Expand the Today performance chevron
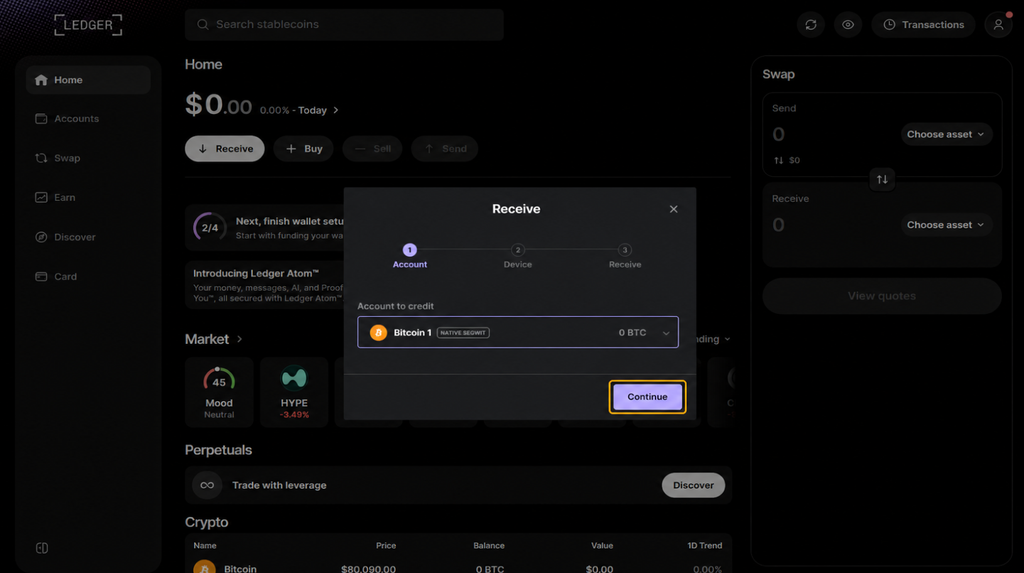 336,110
